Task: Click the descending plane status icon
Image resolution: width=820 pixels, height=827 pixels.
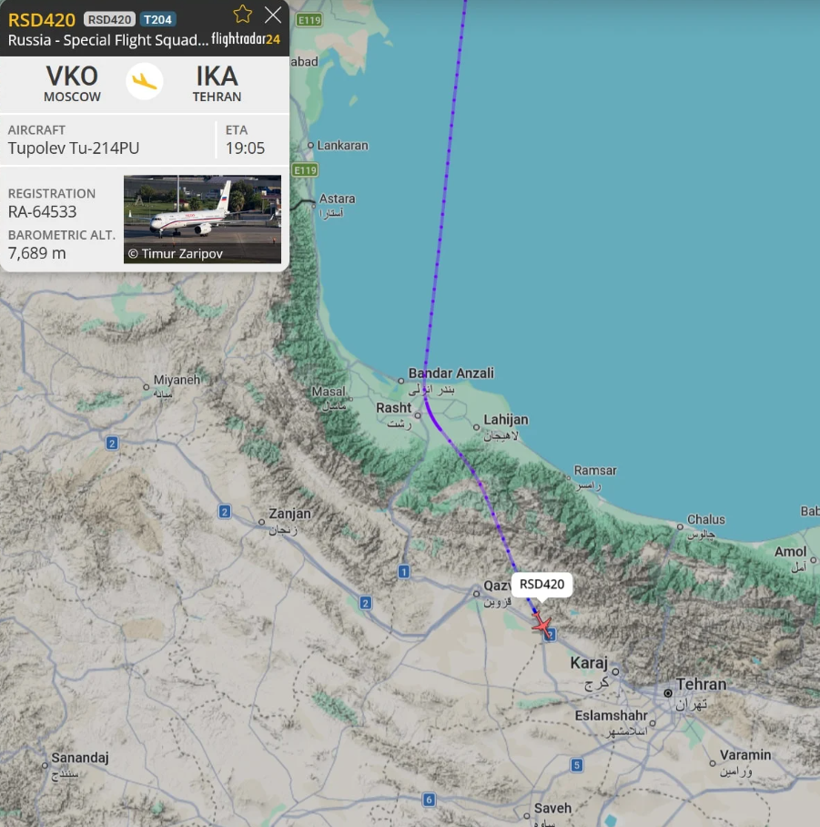Action: click(x=144, y=81)
